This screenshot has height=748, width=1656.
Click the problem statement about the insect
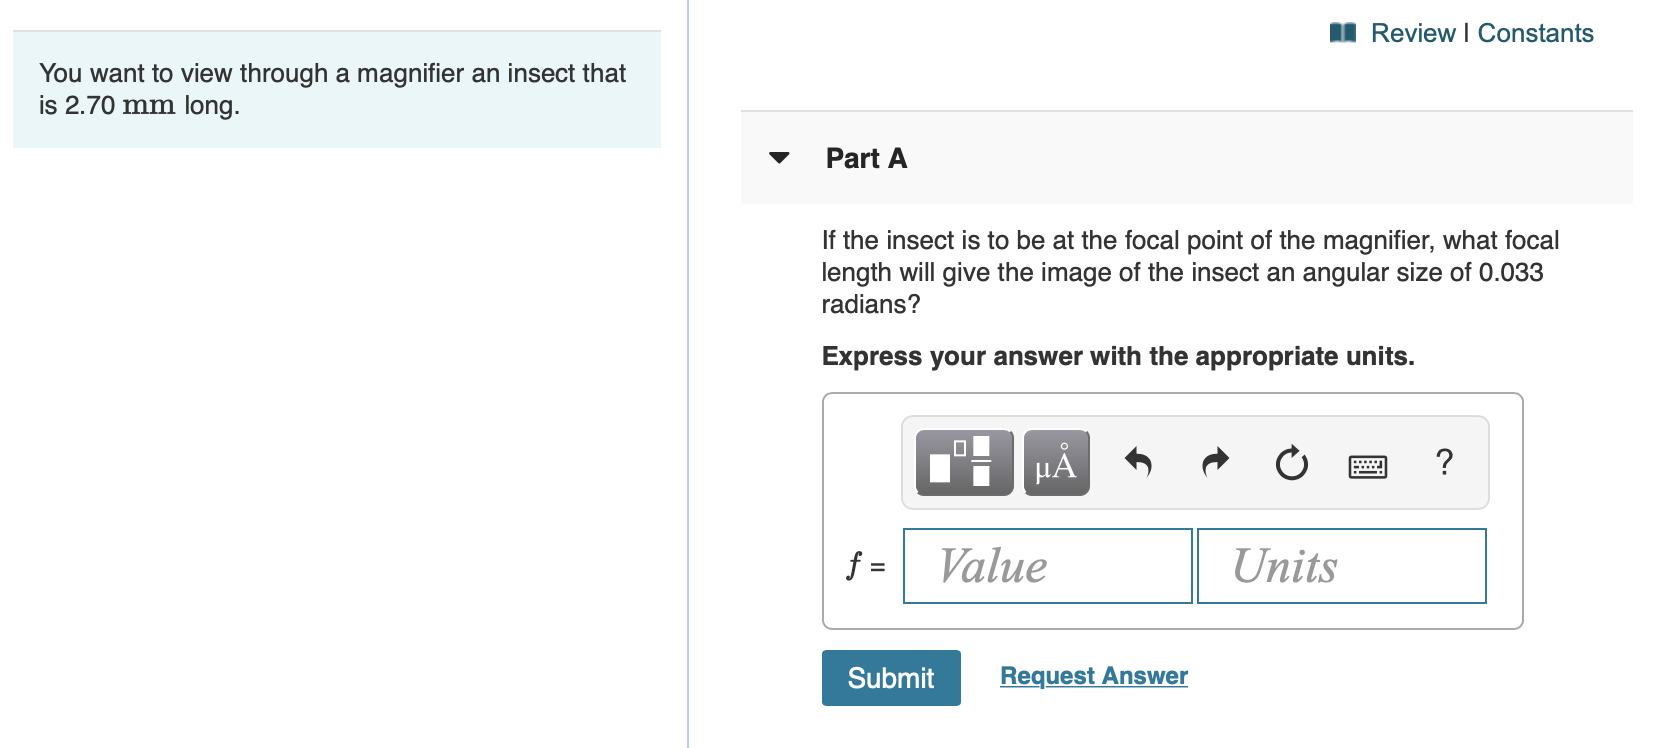tap(334, 89)
